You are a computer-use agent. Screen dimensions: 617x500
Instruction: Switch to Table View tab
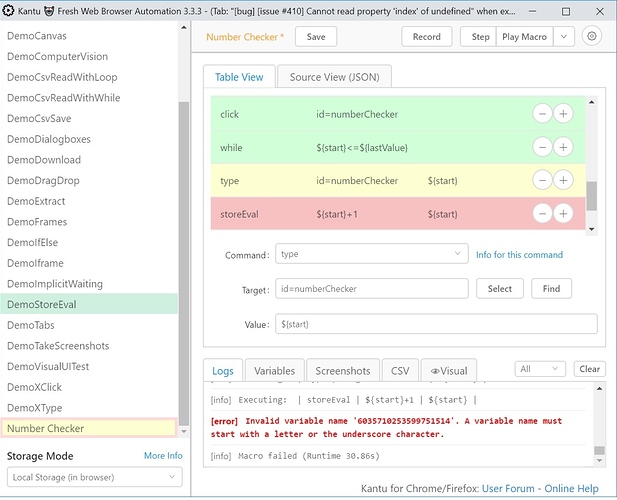tap(239, 77)
